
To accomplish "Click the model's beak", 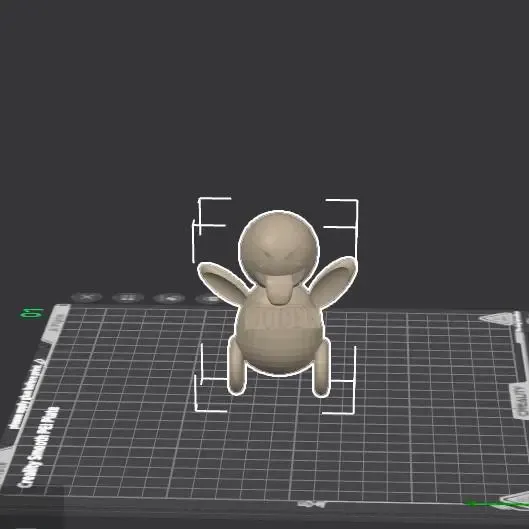I will pos(278,289).
